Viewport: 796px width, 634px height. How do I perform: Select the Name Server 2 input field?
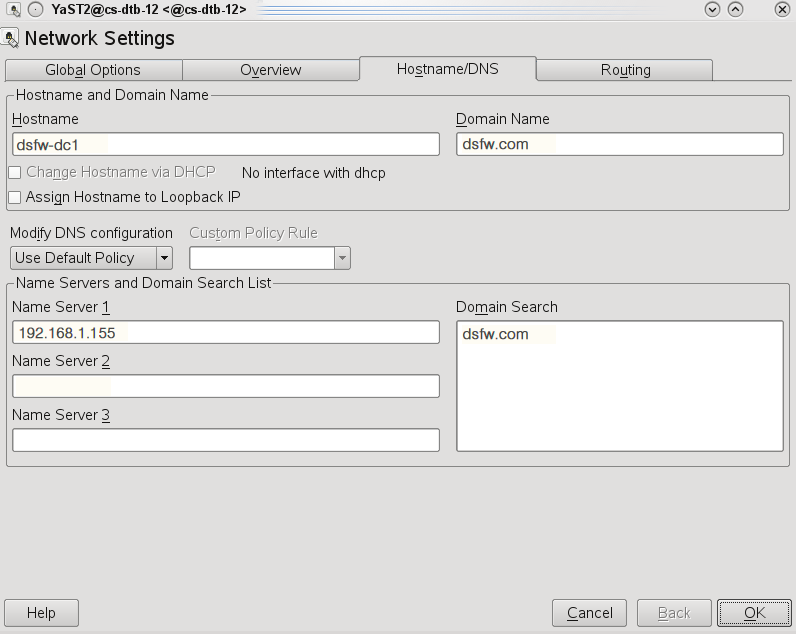[225, 386]
